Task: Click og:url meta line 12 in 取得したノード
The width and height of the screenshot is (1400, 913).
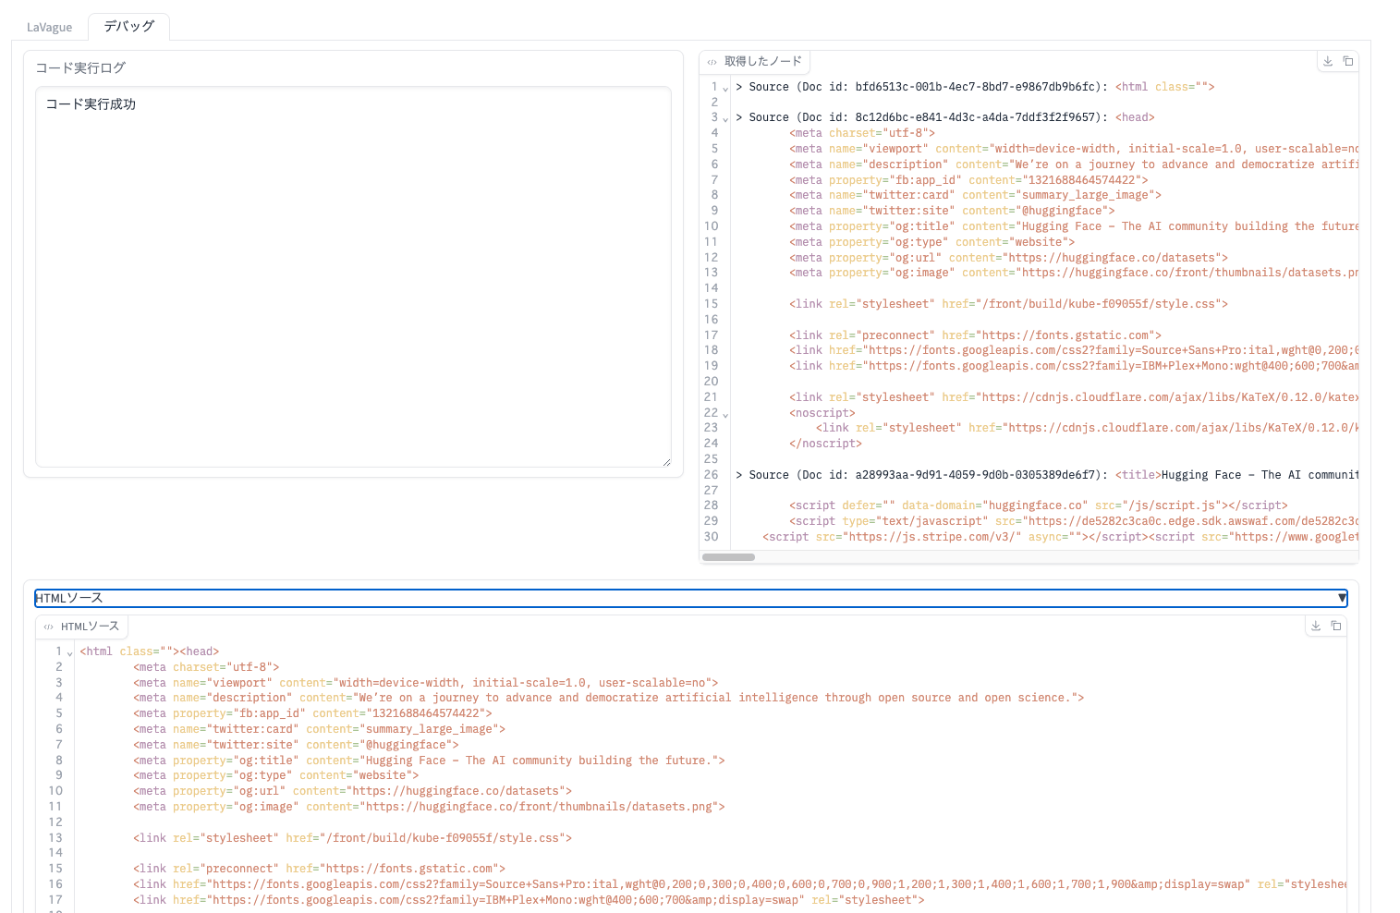Action: click(x=1008, y=258)
